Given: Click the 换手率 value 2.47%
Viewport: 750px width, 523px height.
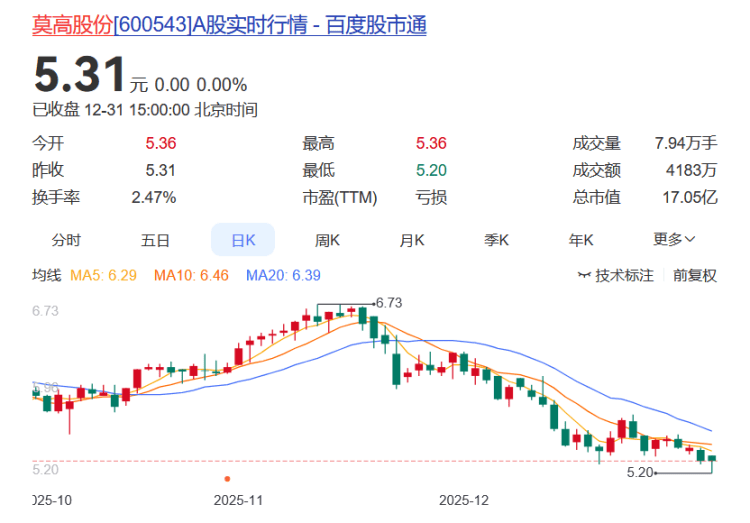Looking at the screenshot, I should point(154,197).
